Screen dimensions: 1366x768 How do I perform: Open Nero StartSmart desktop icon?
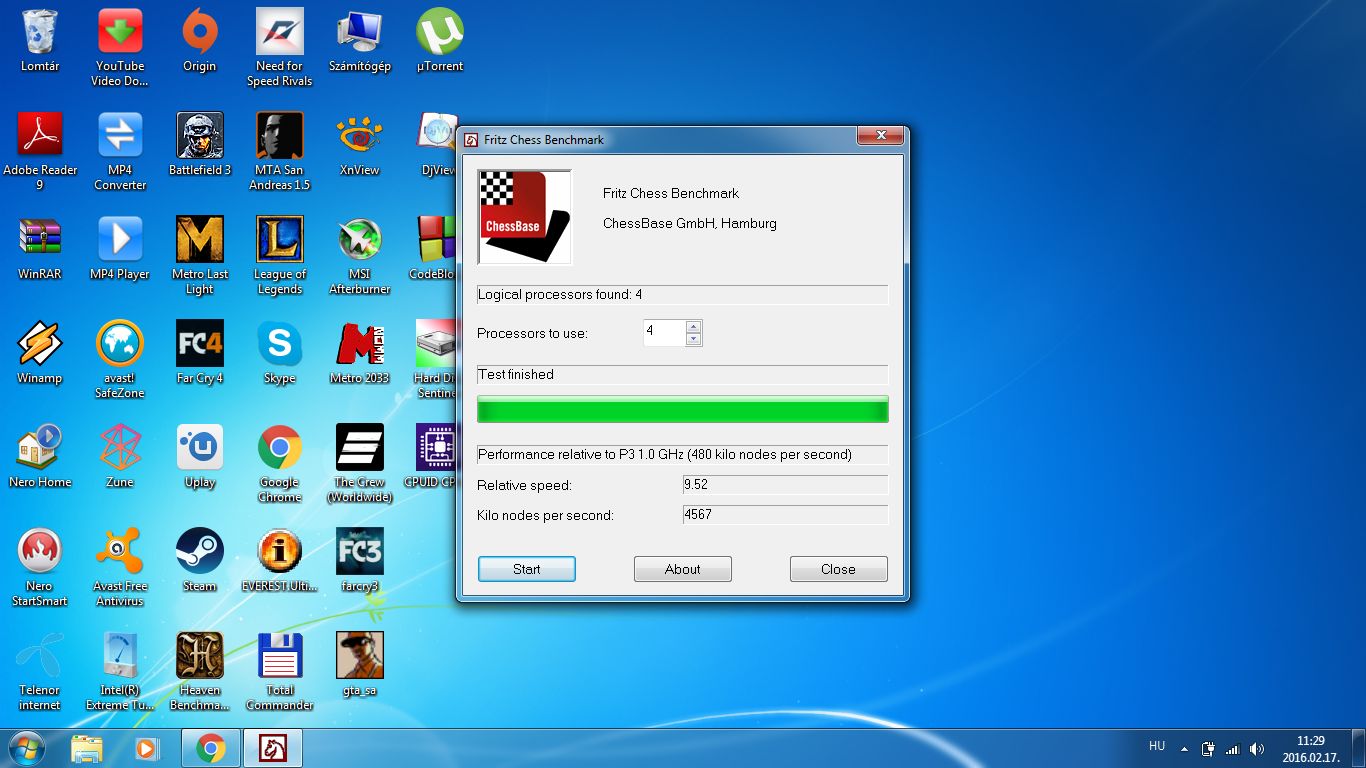40,567
